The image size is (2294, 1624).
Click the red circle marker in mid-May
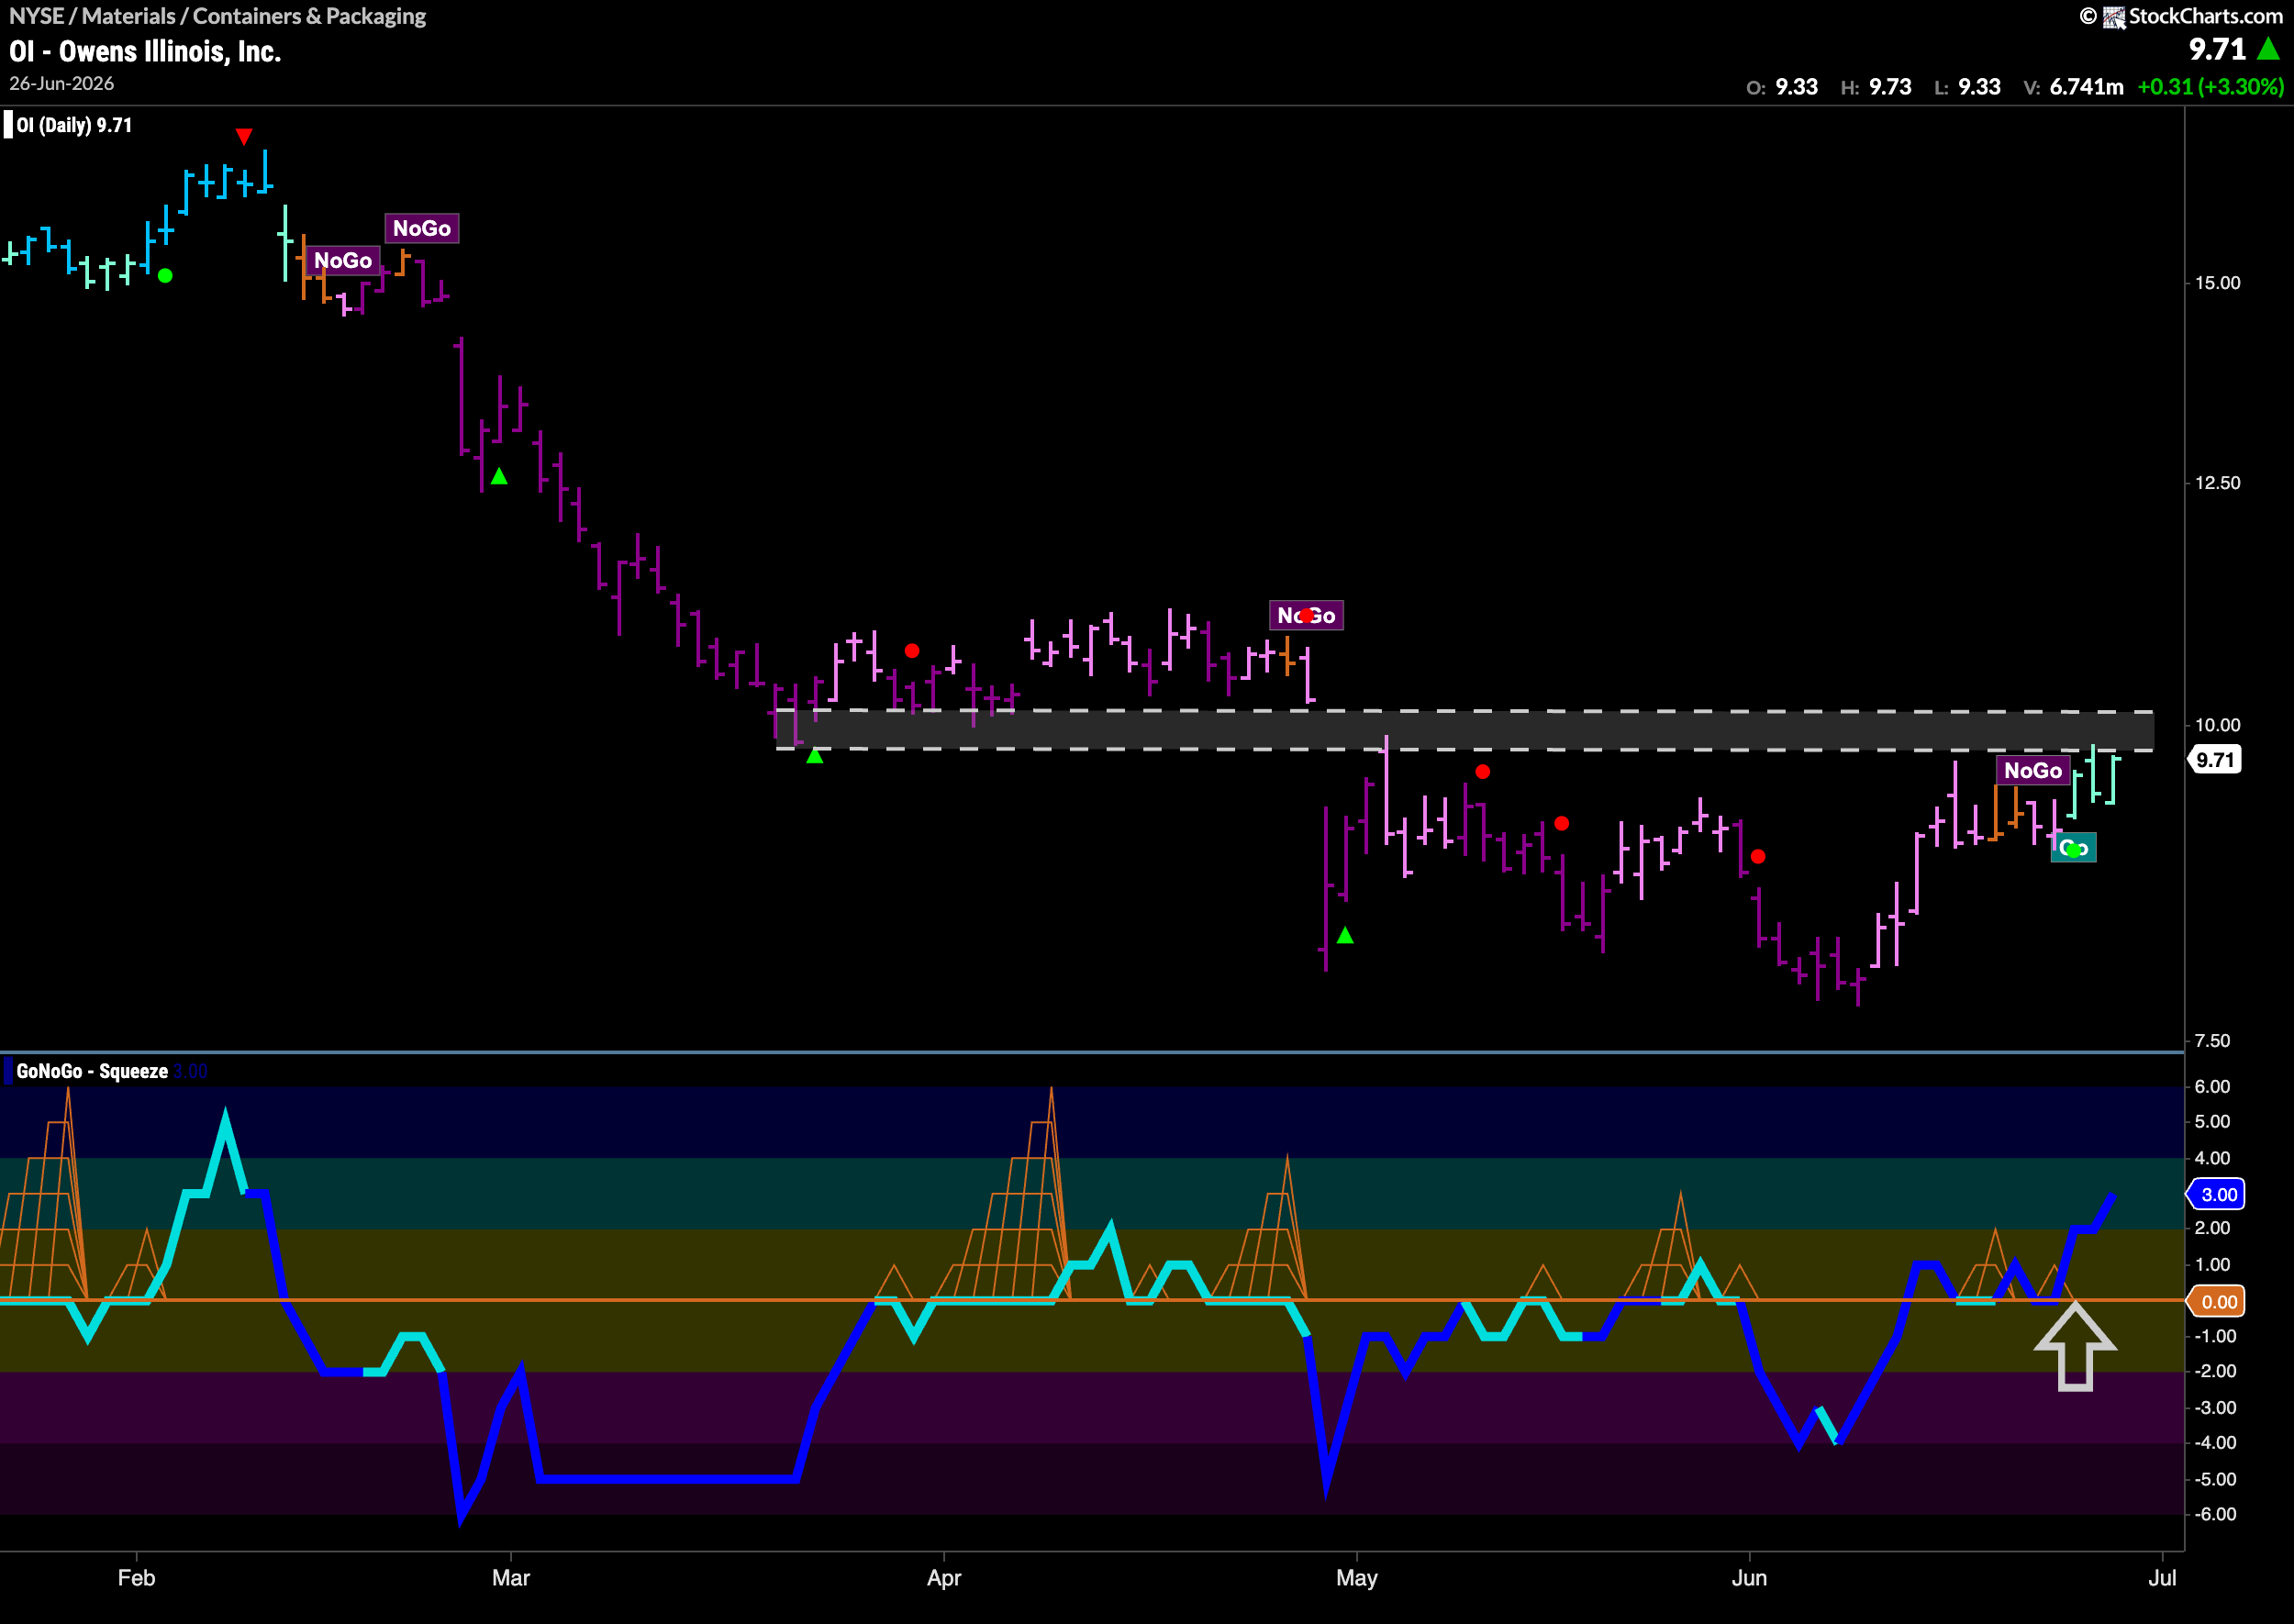coord(1562,824)
